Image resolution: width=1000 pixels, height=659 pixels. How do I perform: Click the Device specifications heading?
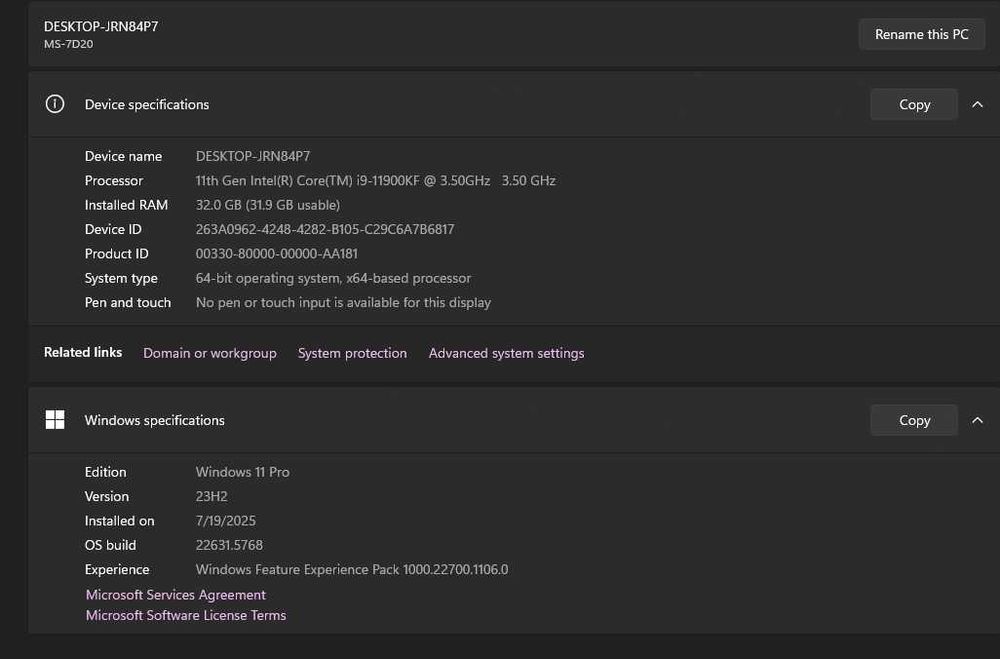point(147,105)
